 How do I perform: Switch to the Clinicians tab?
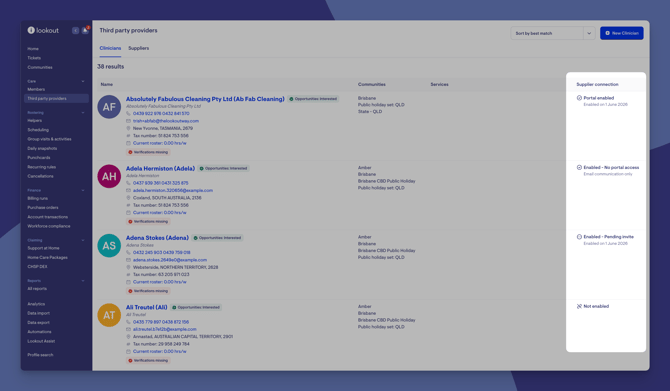pos(110,48)
